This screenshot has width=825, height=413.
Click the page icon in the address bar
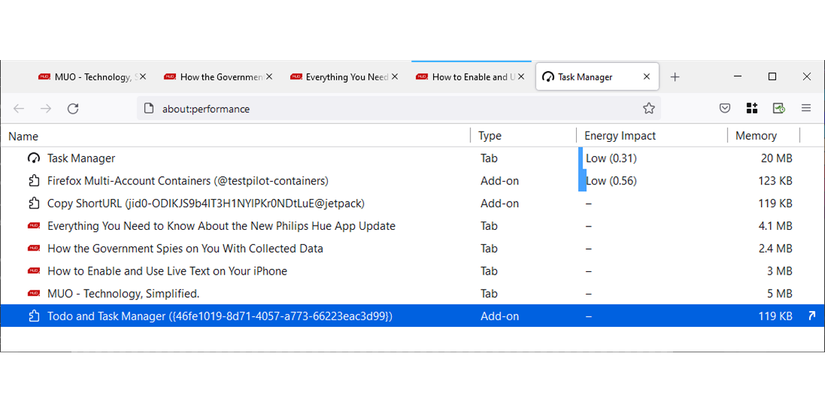[149, 108]
